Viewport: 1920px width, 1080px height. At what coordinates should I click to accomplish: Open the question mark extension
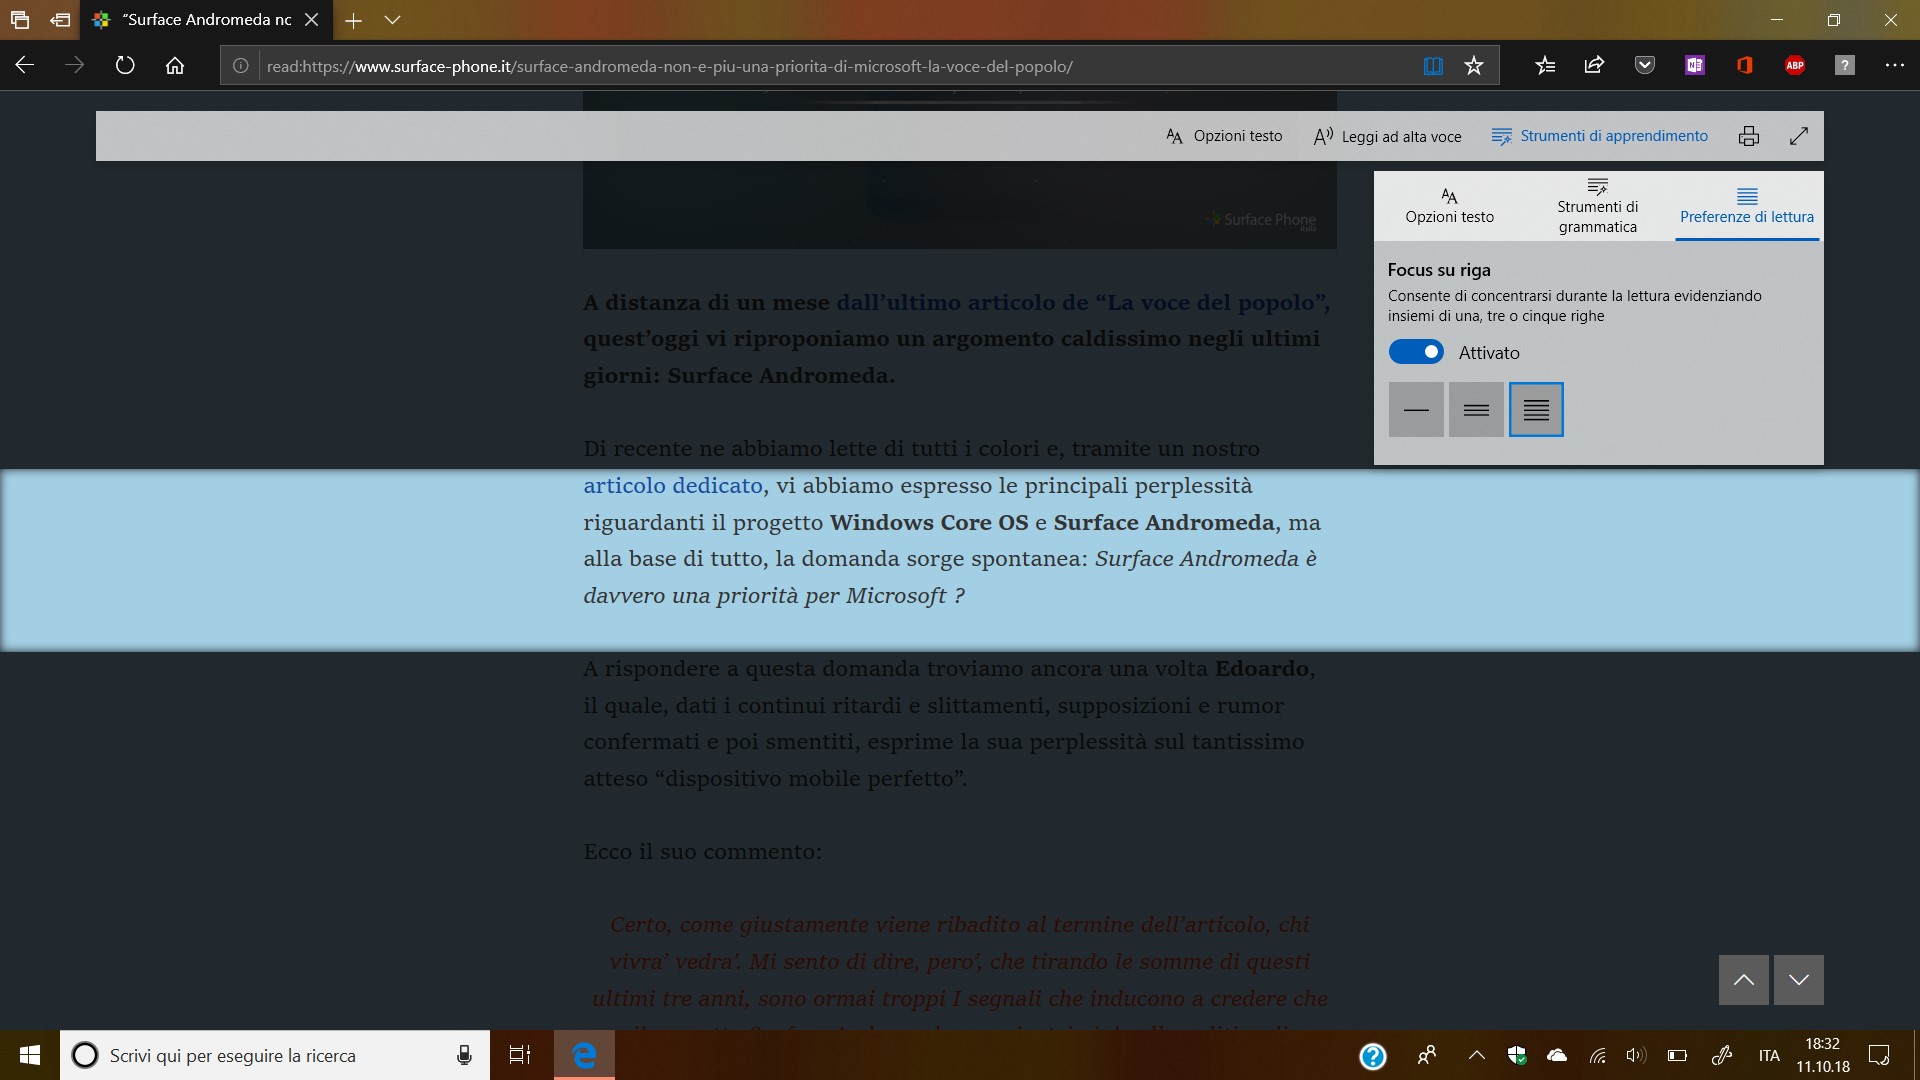pos(1845,66)
